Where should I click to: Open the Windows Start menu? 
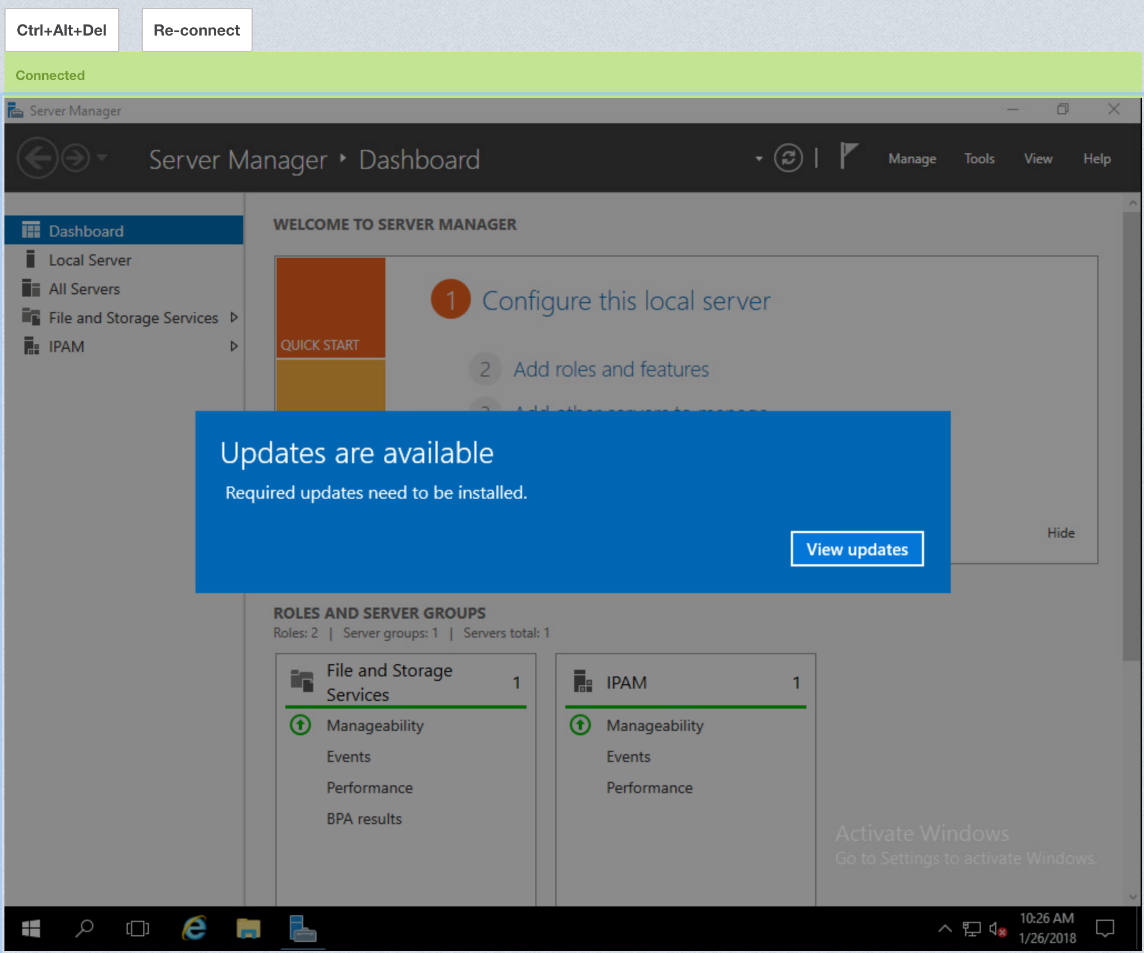31,928
